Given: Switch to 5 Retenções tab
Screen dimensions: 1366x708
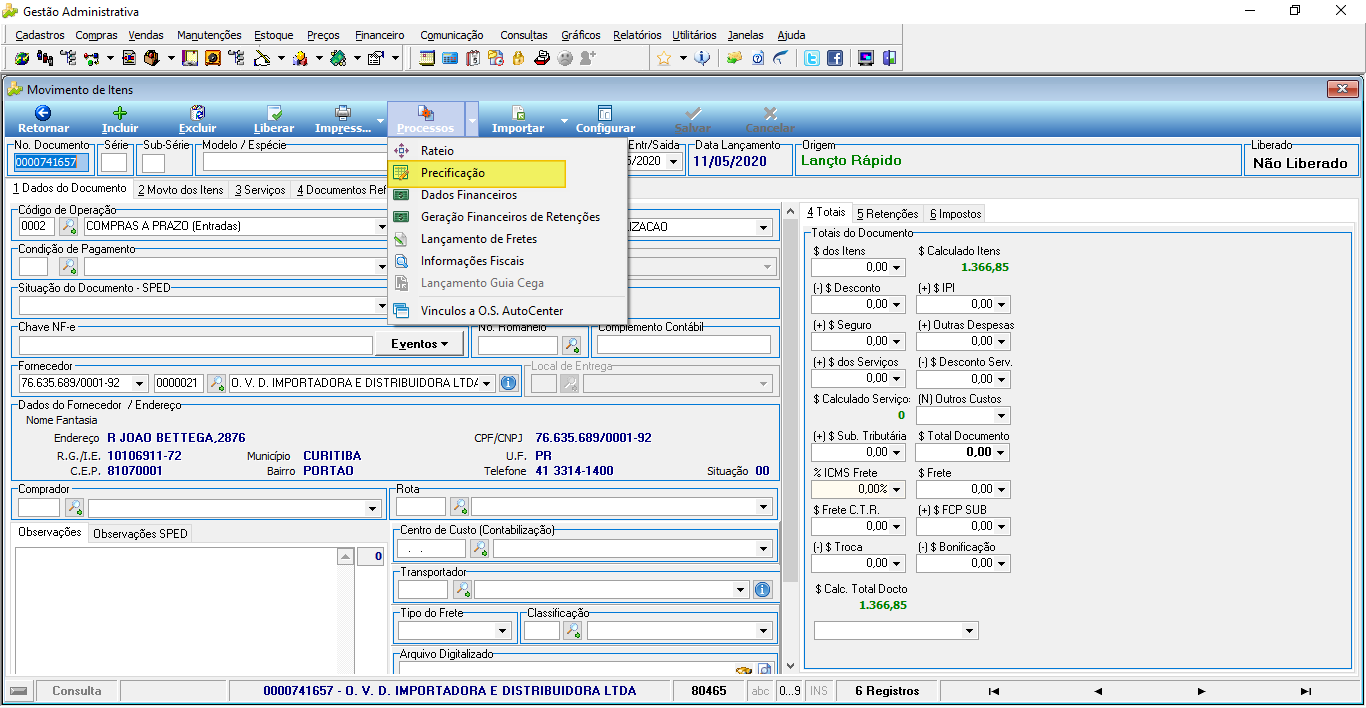Looking at the screenshot, I should (x=888, y=213).
